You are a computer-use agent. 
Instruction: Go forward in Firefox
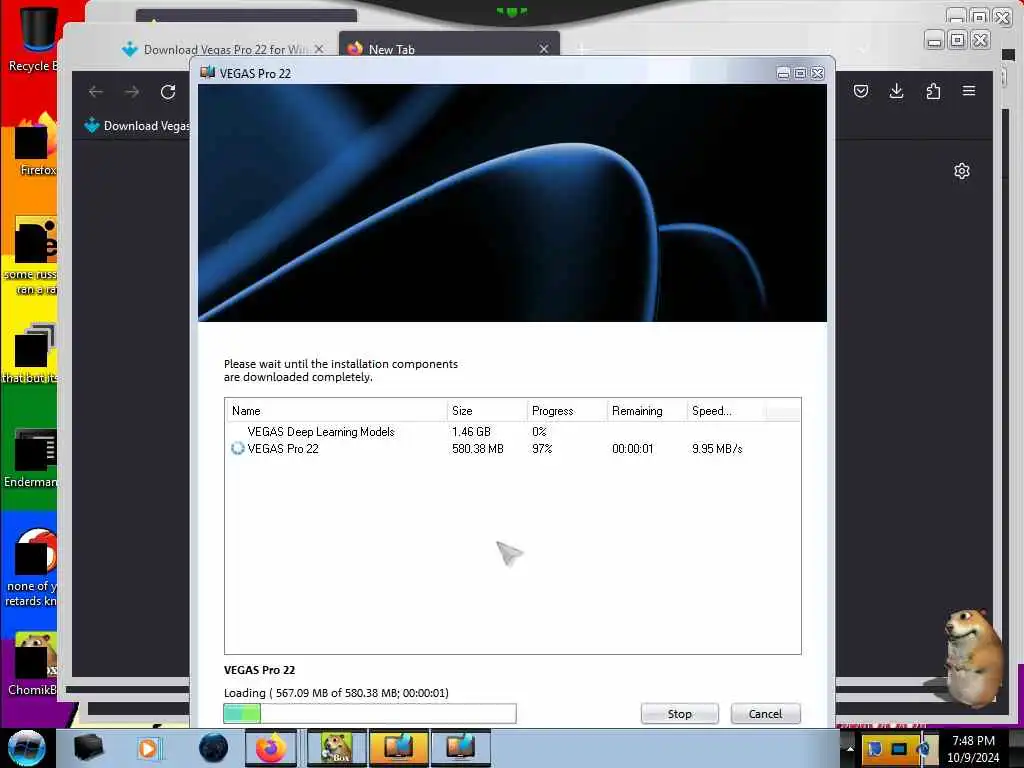tap(132, 92)
